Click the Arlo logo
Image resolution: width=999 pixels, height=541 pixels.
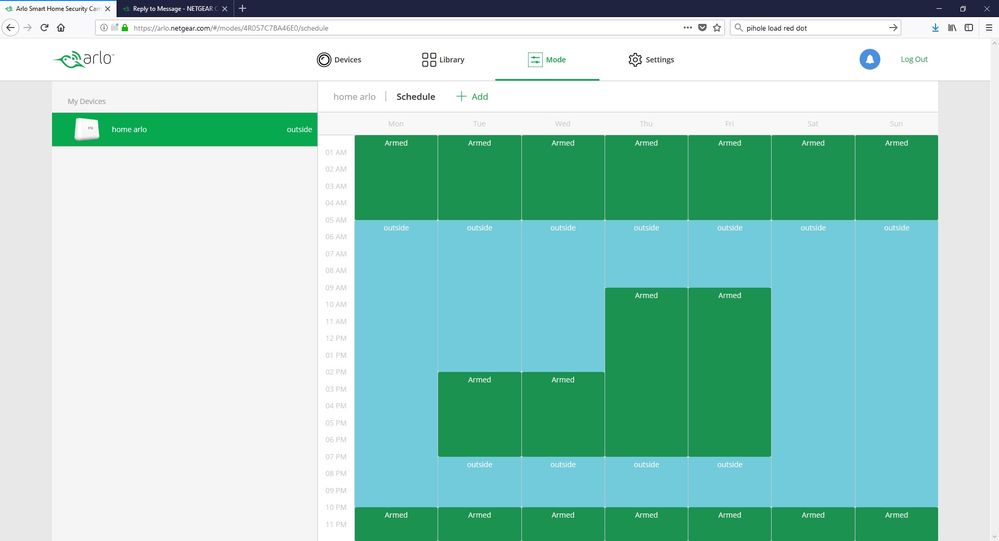pyautogui.click(x=83, y=59)
